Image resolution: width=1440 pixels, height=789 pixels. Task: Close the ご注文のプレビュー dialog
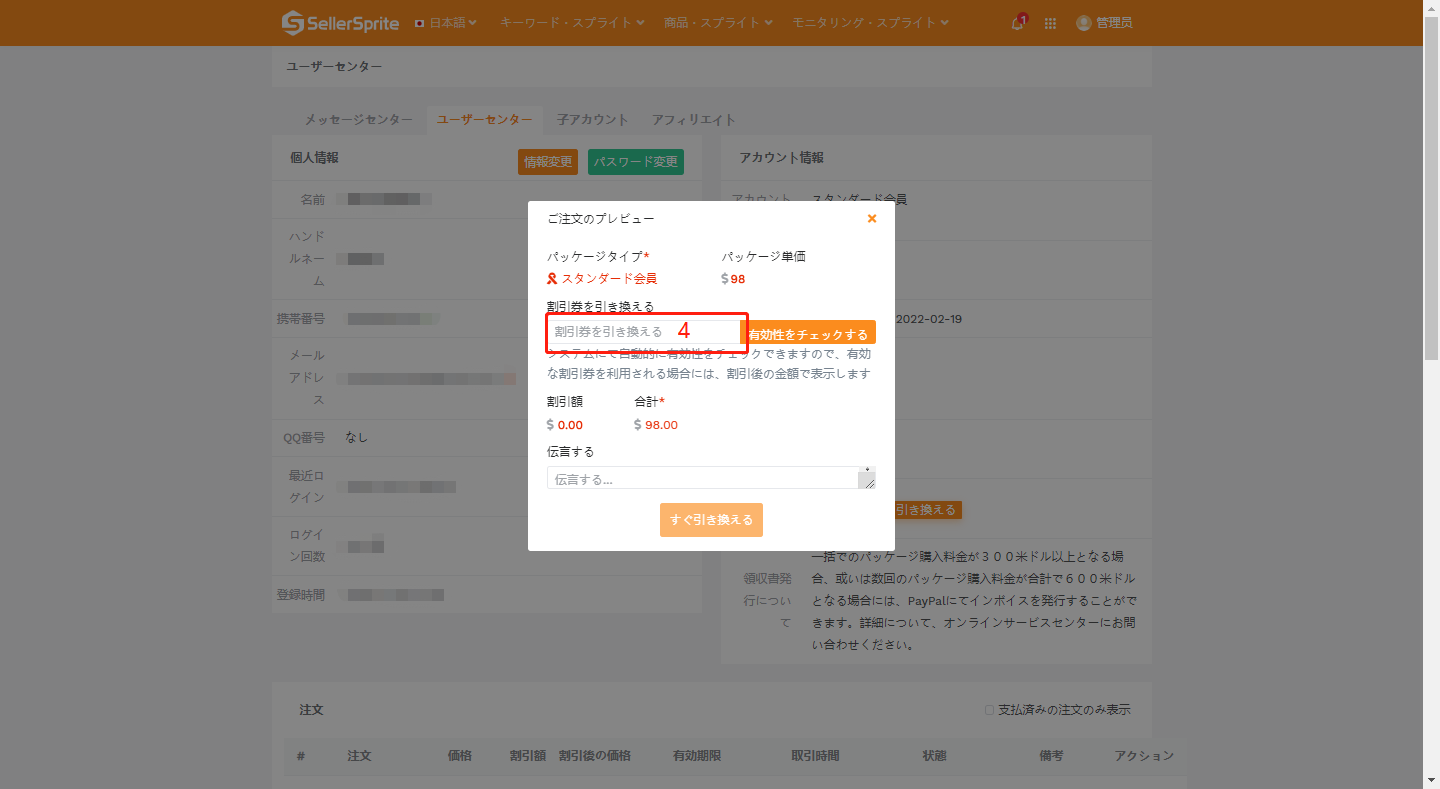point(872,218)
